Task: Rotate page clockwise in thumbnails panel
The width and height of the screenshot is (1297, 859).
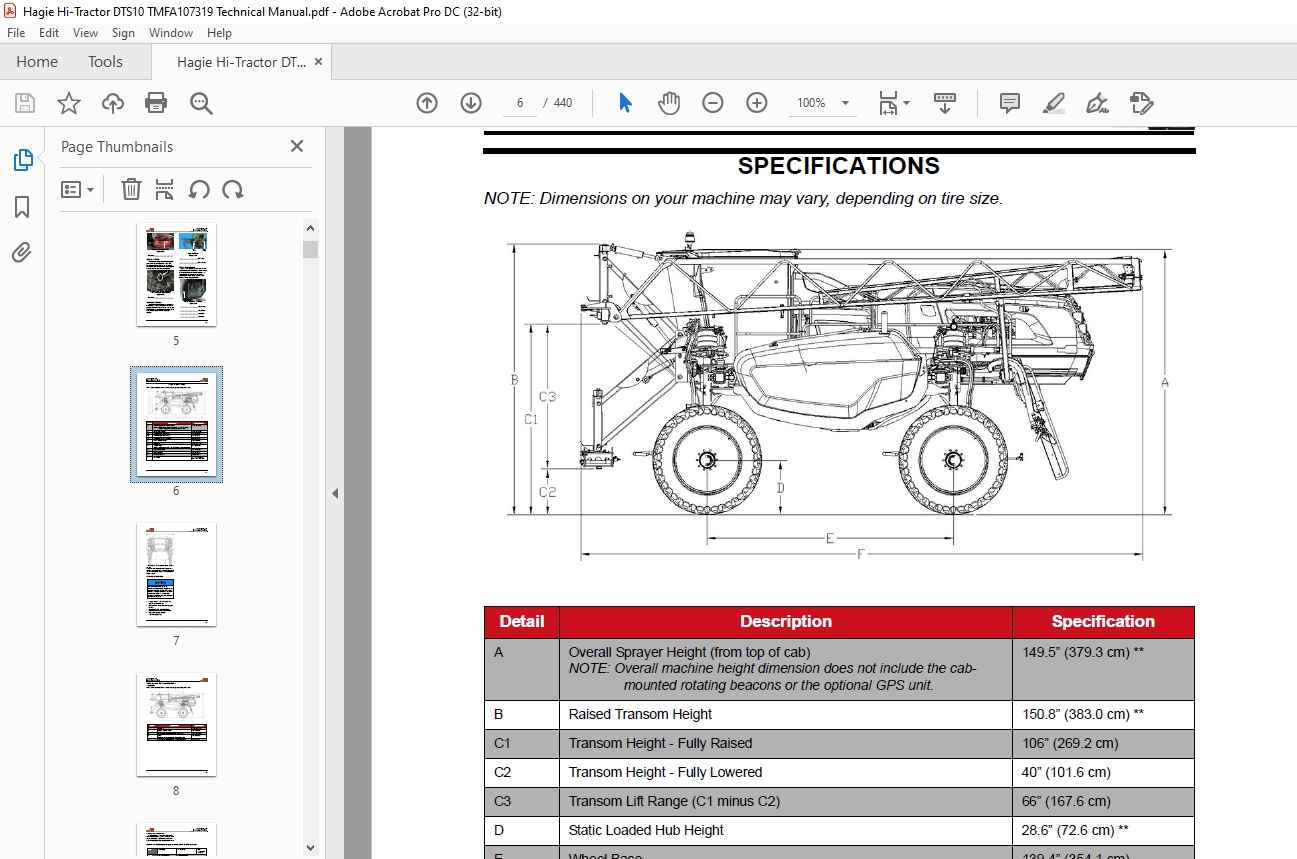Action: coord(233,189)
